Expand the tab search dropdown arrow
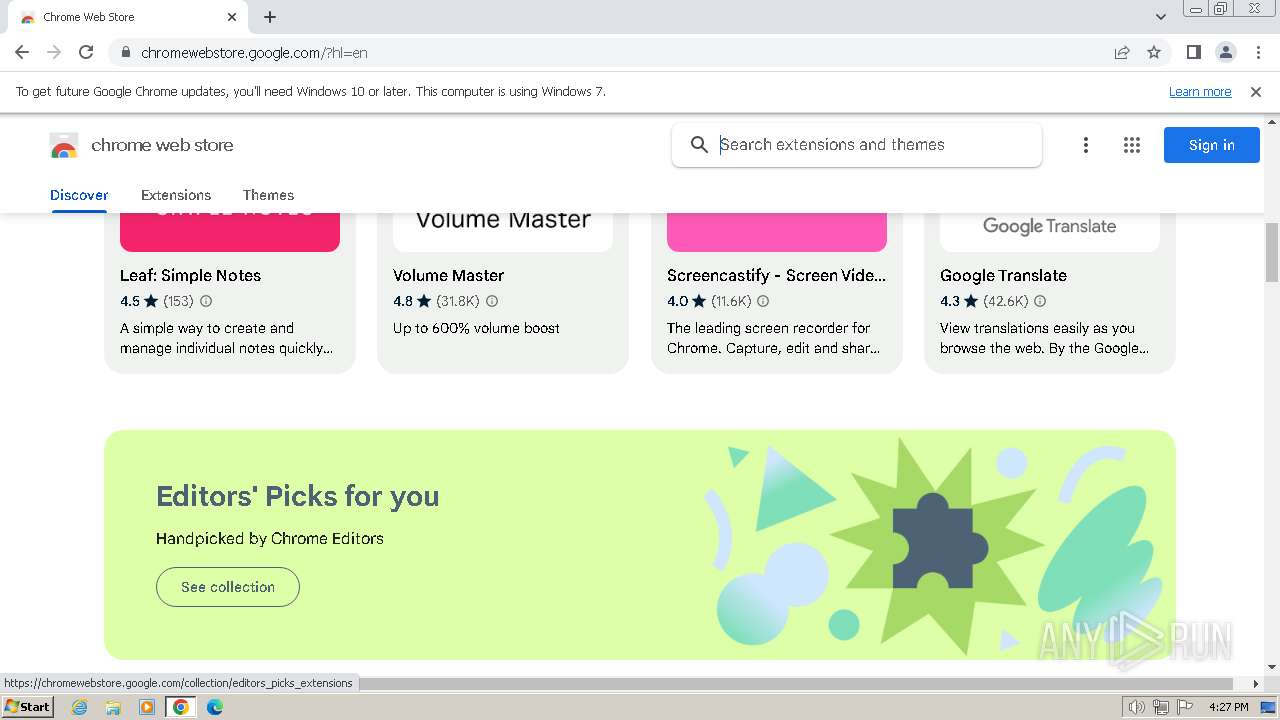 click(1160, 17)
